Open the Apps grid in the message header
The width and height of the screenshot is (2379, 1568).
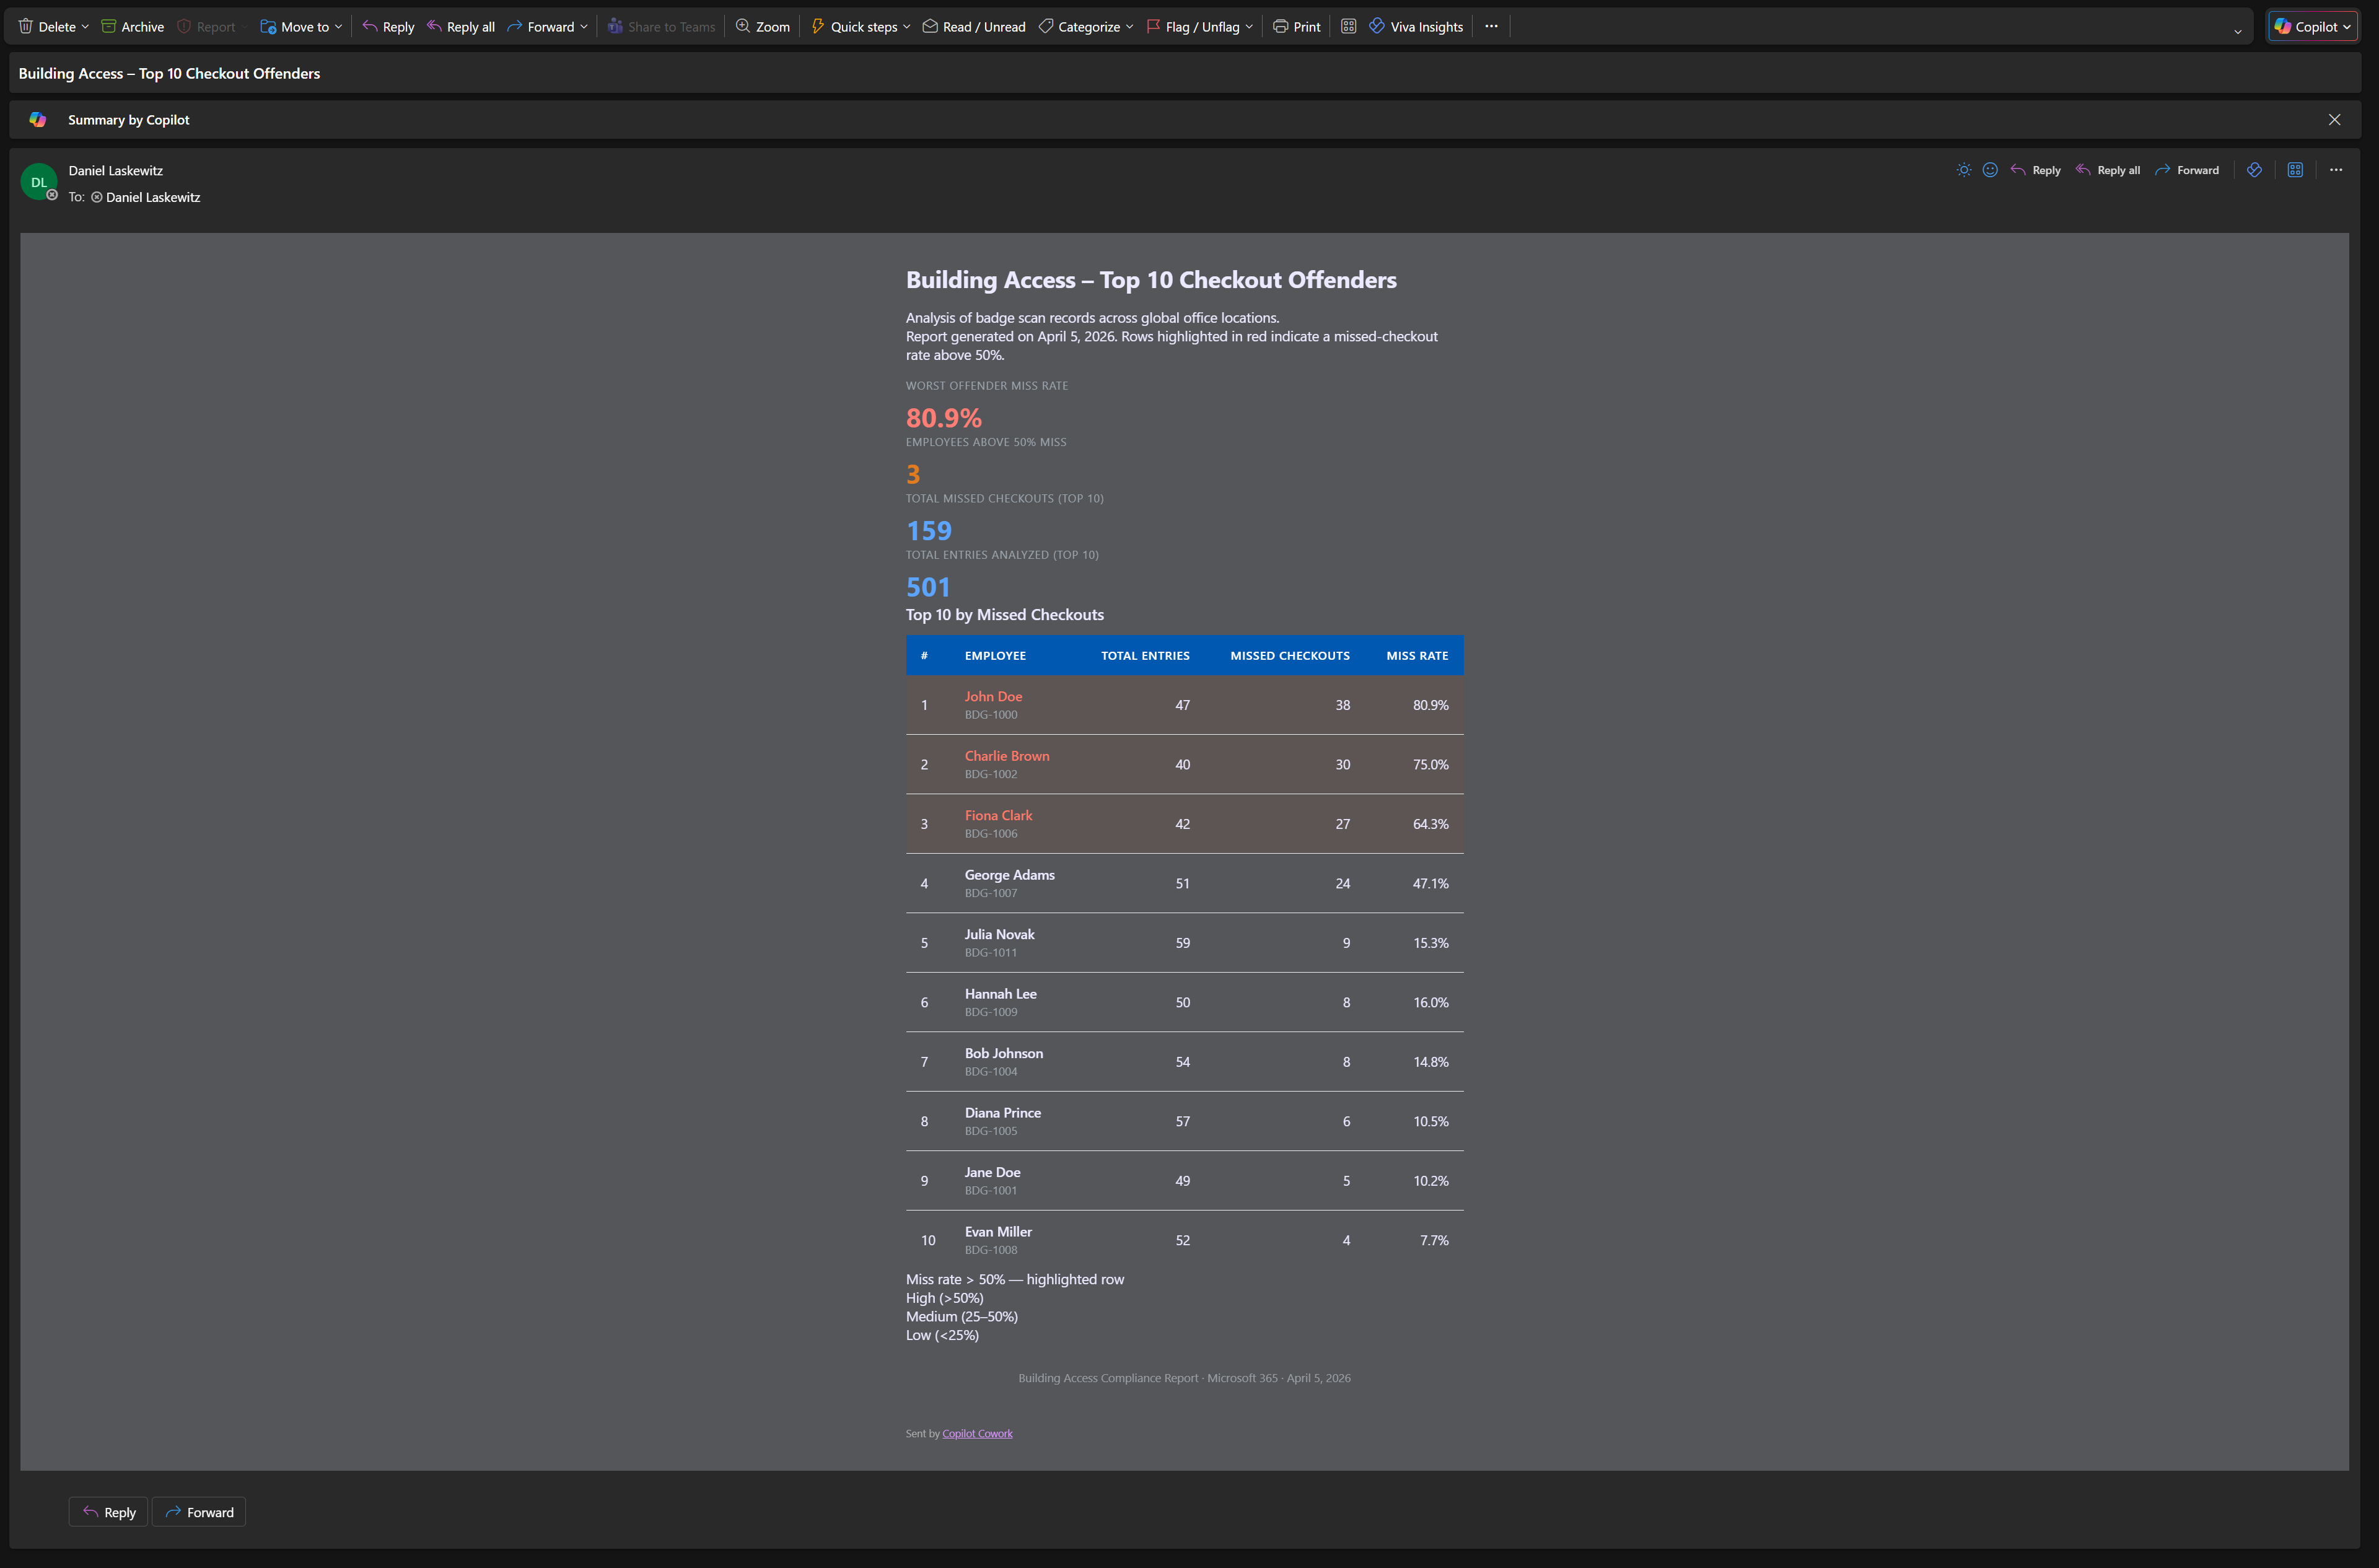click(2295, 170)
